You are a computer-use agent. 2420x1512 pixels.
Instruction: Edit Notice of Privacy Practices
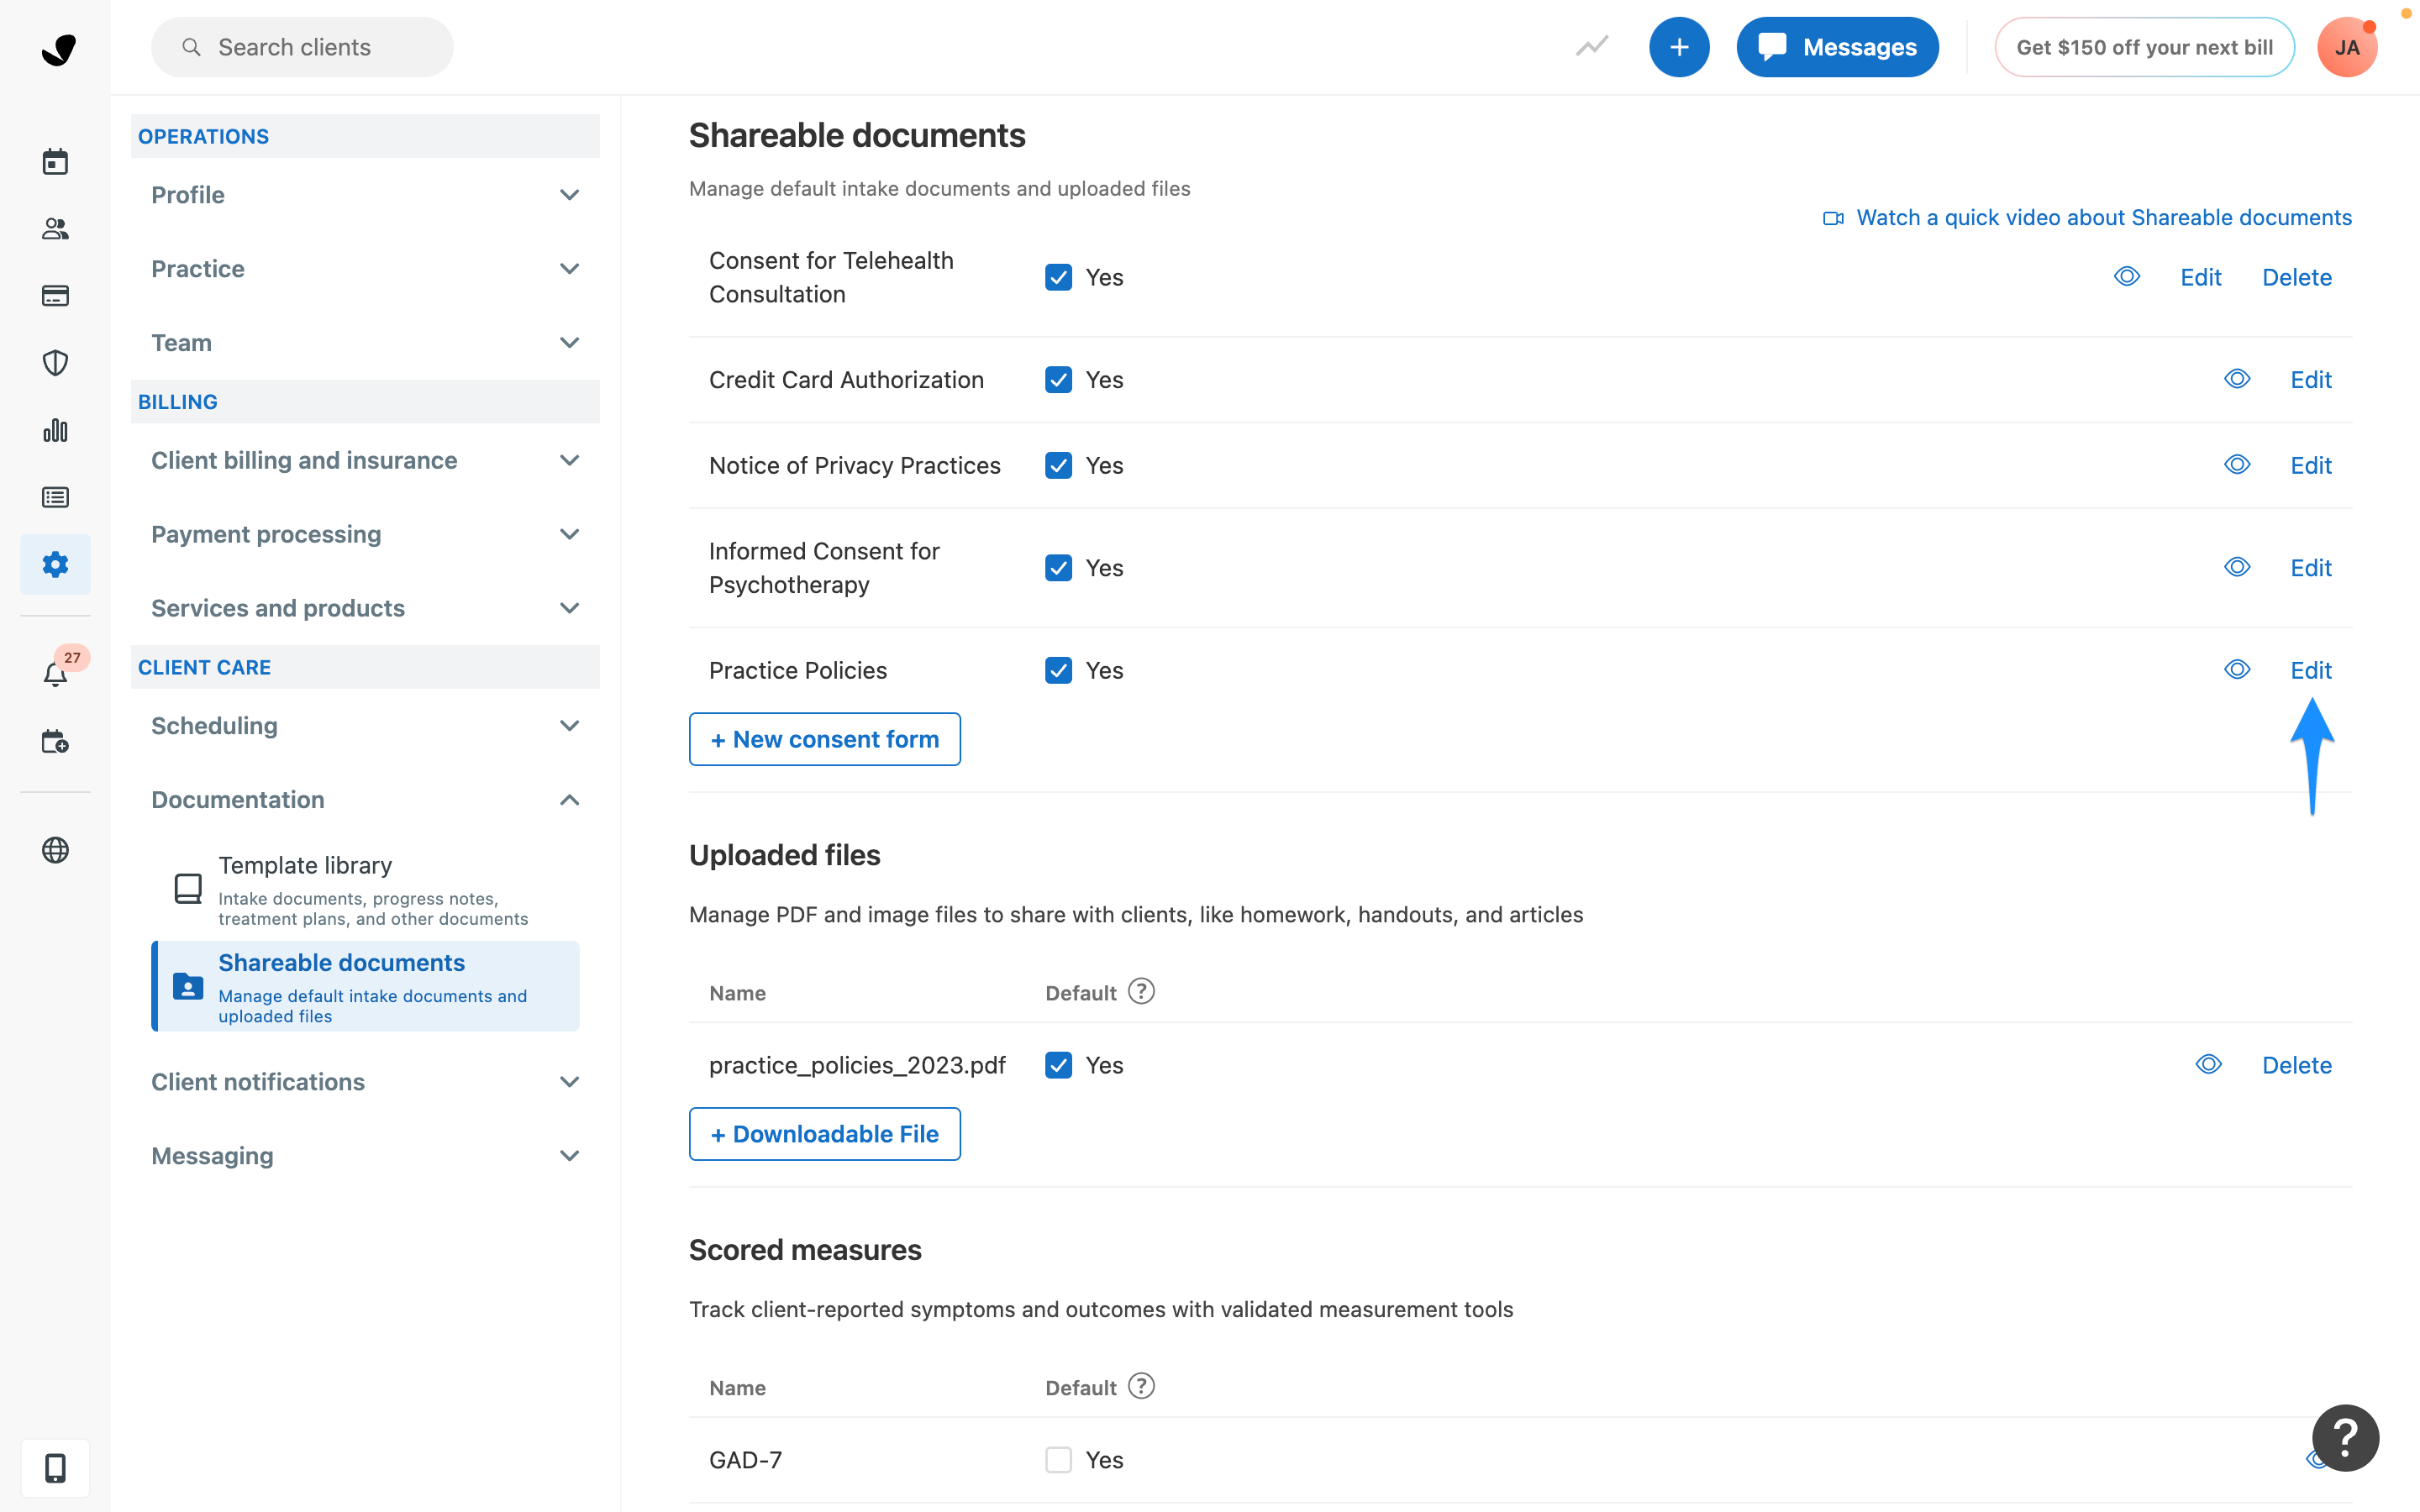tap(2310, 465)
